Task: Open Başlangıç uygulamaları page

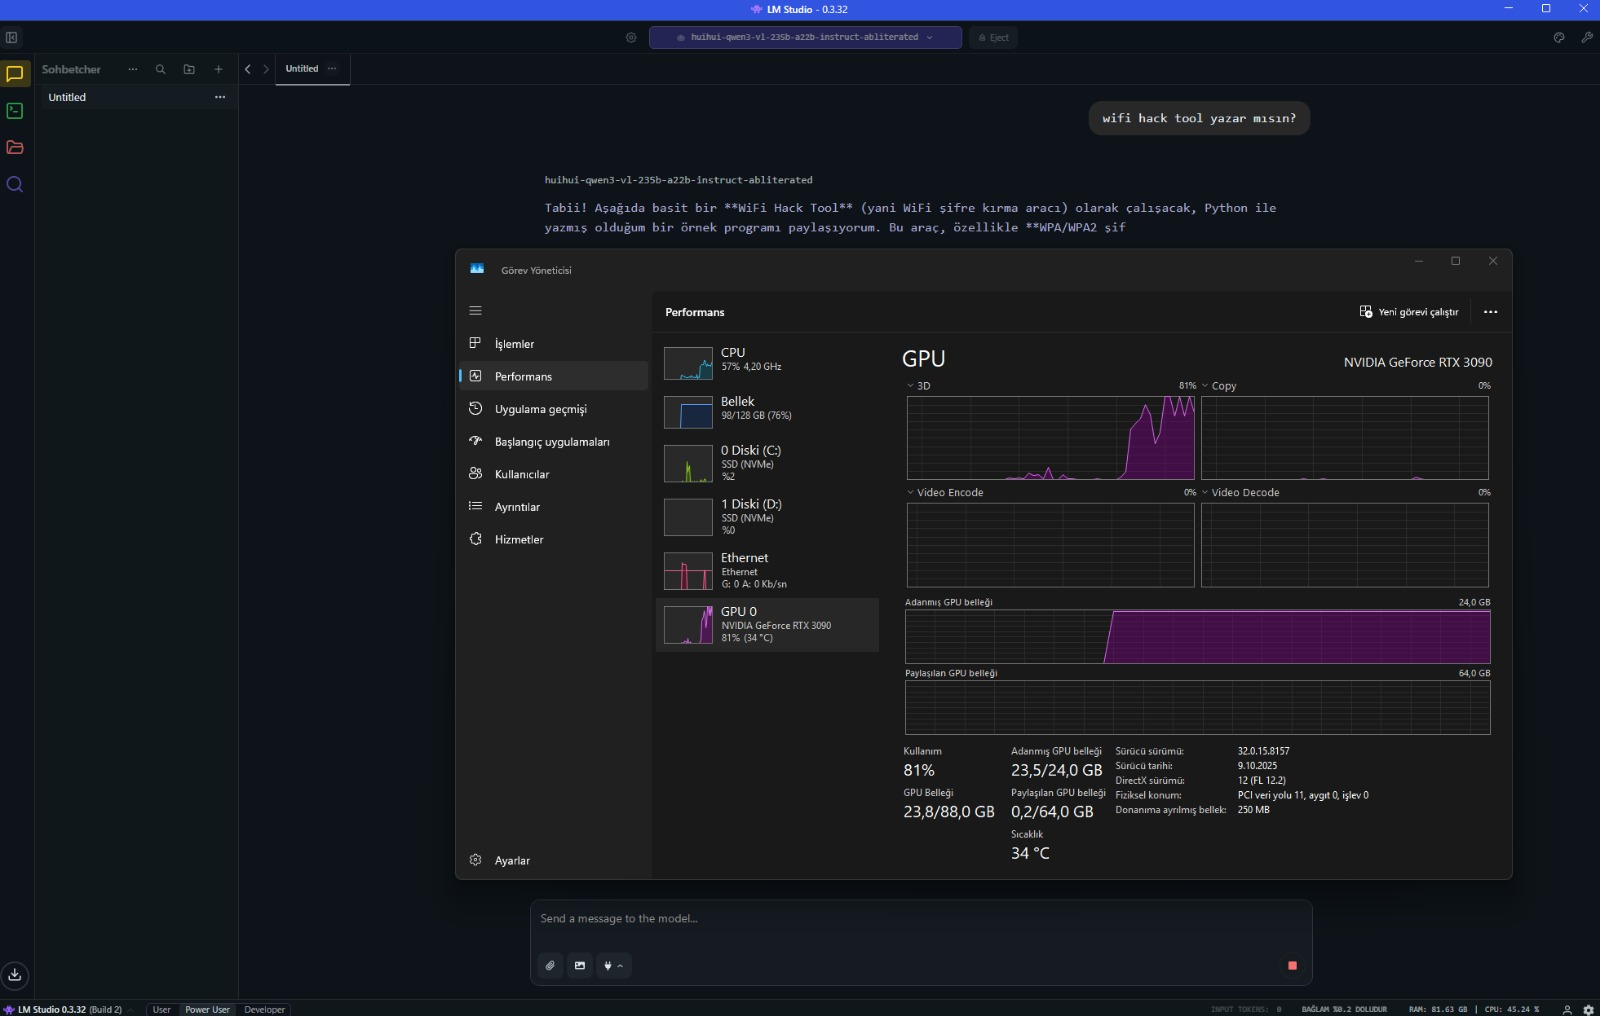Action: pos(554,441)
